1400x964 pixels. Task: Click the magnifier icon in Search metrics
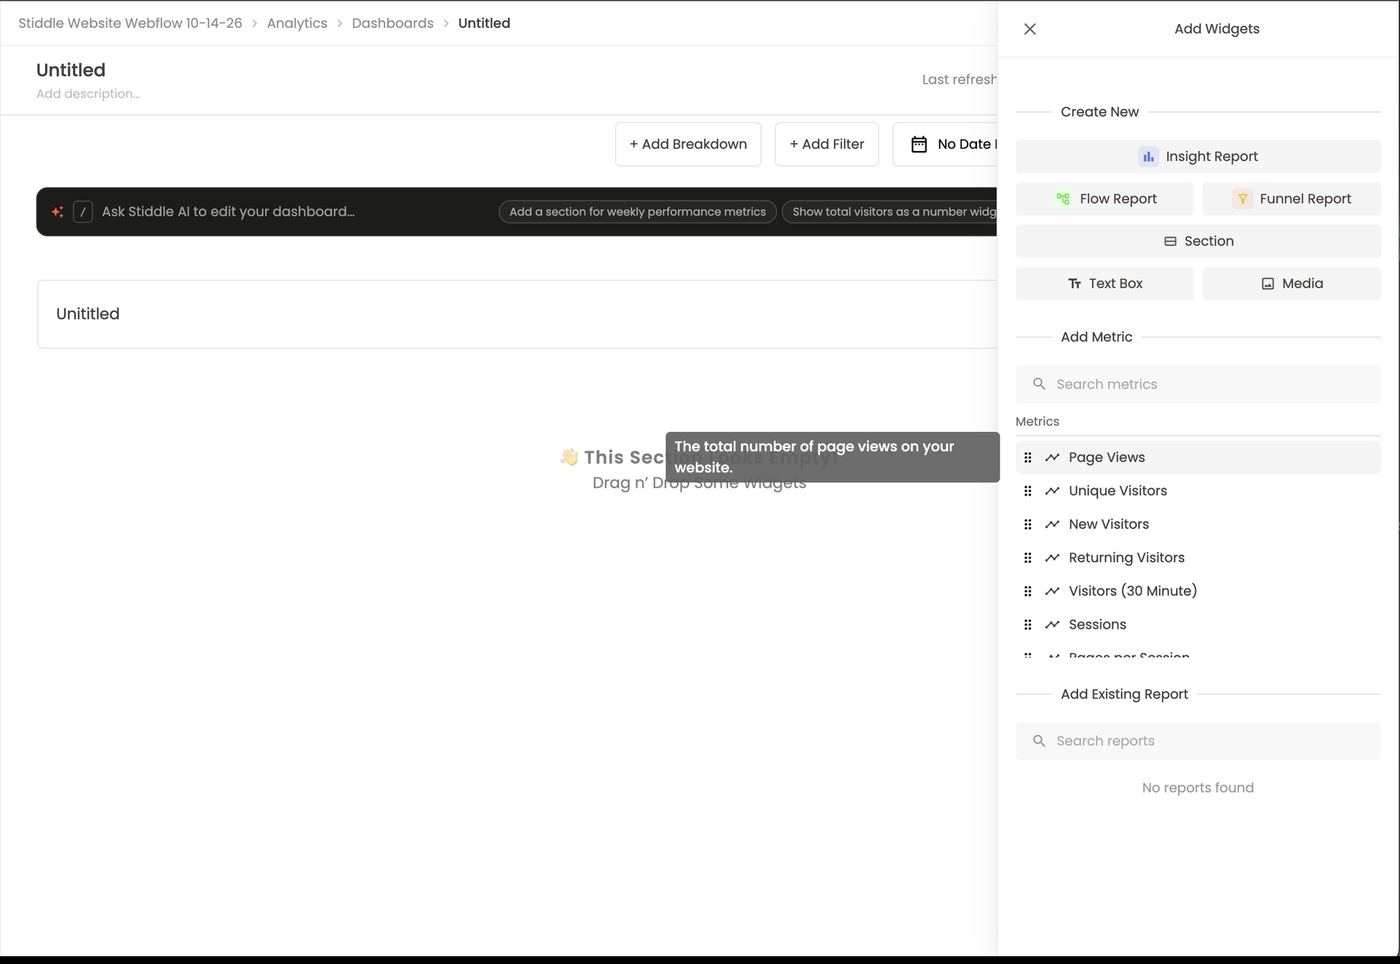pos(1039,384)
